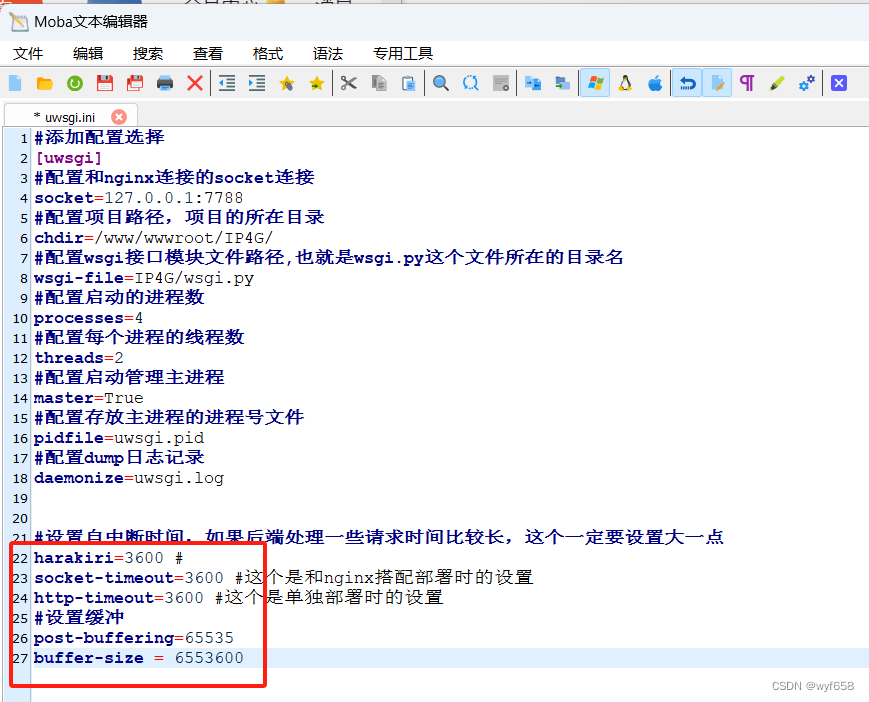Screen dimensions: 869x702
Task: Click line number 19 in the gutter
Action: point(21,499)
